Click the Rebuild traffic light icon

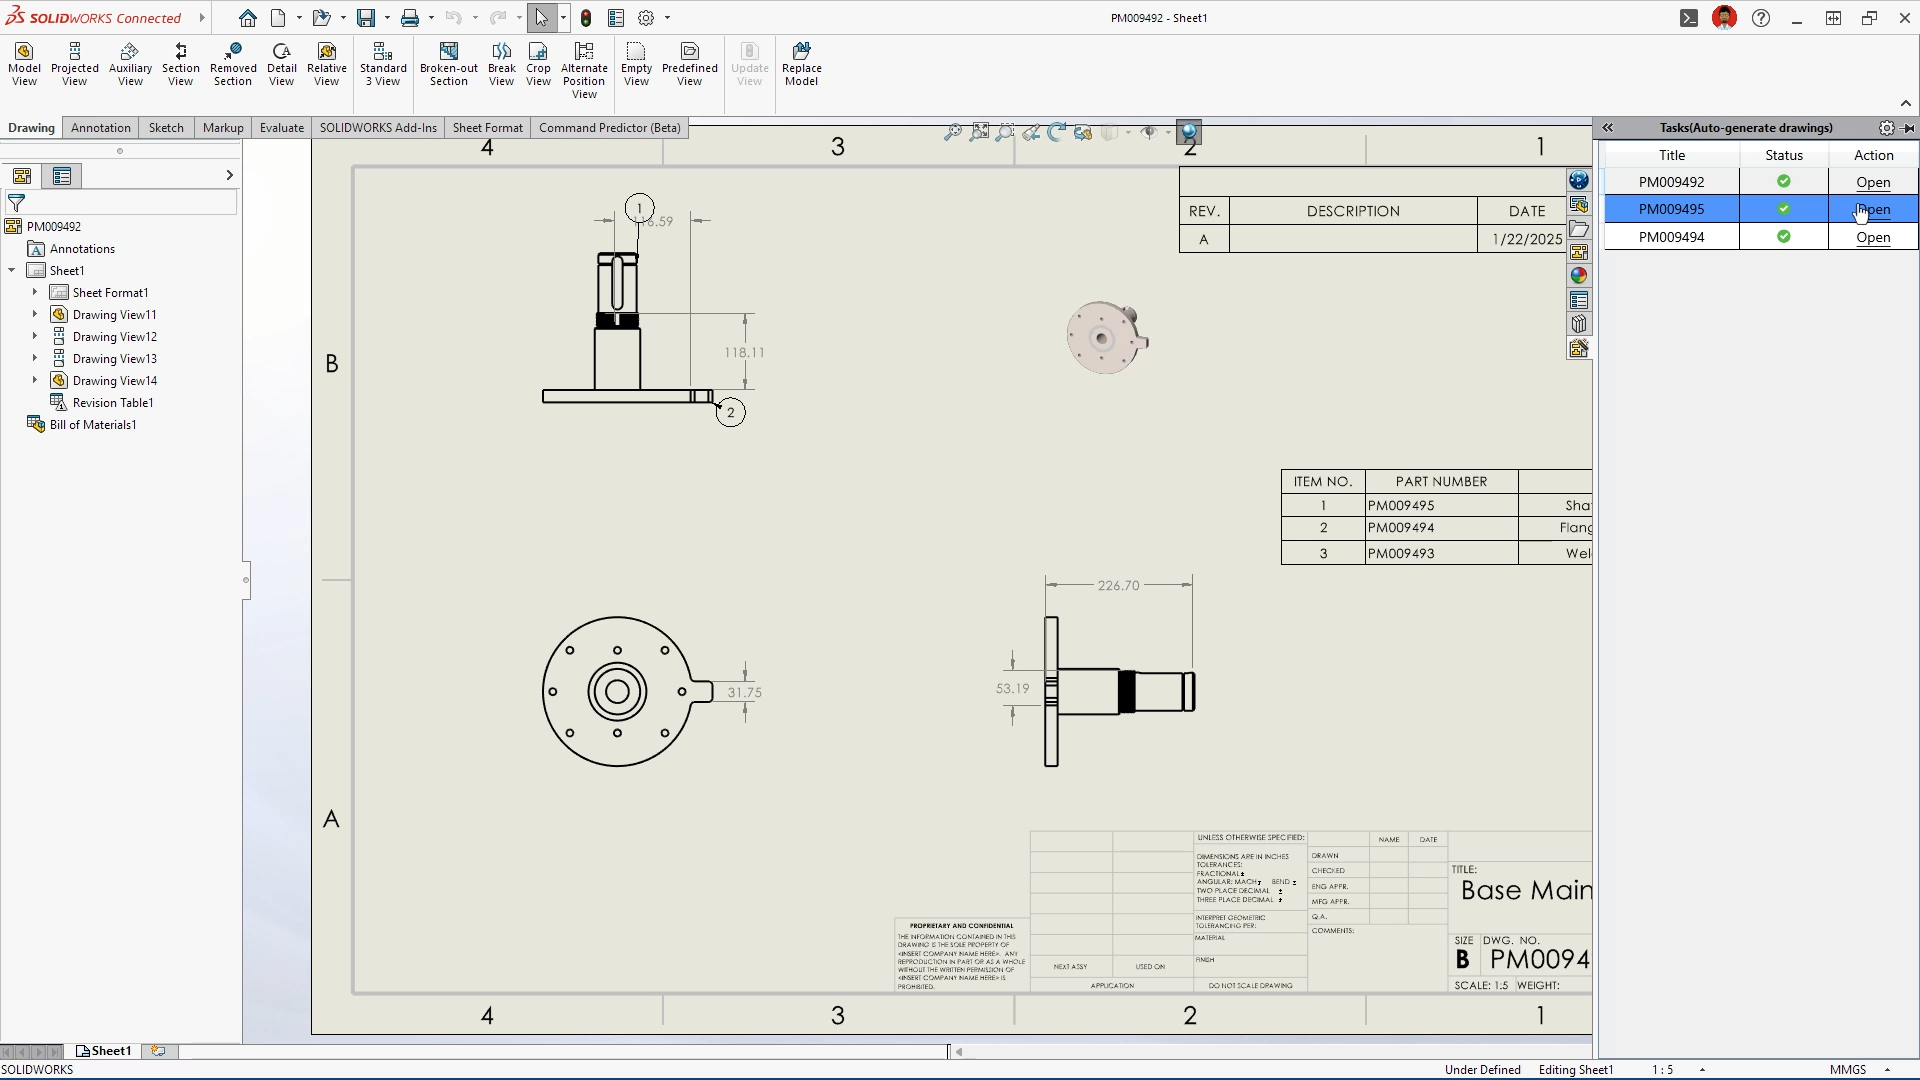pyautogui.click(x=586, y=18)
